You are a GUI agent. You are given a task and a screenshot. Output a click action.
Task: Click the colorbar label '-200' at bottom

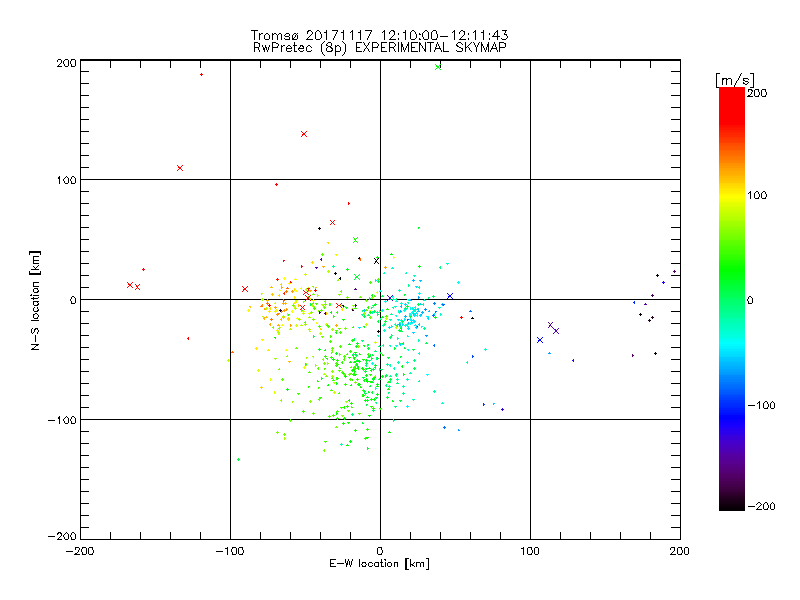[x=761, y=506]
